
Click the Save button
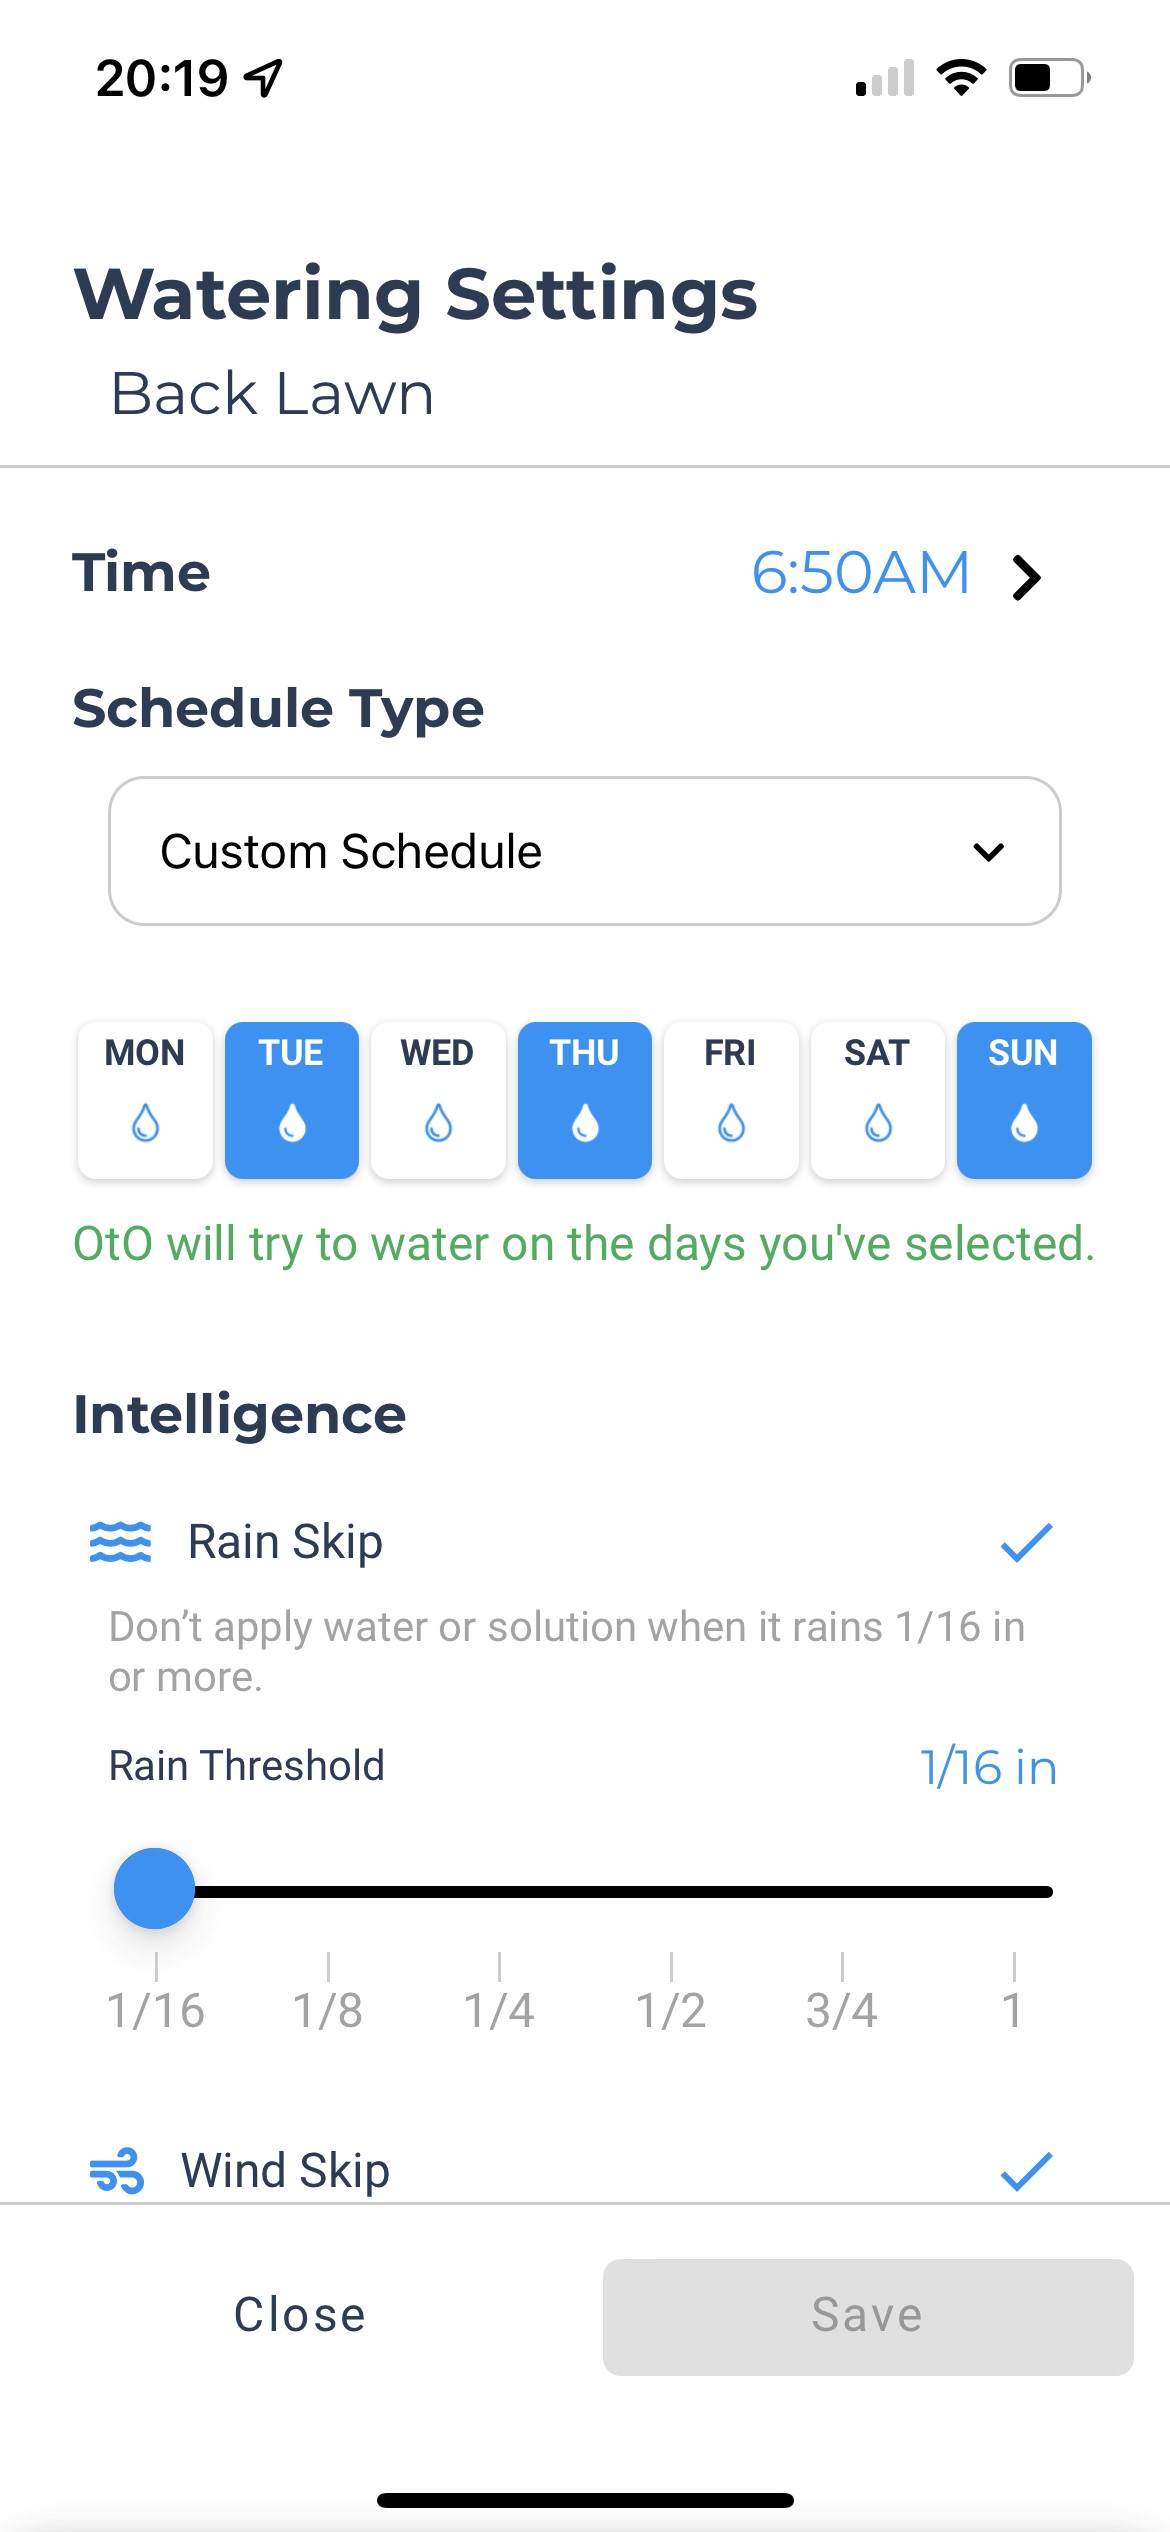868,2316
